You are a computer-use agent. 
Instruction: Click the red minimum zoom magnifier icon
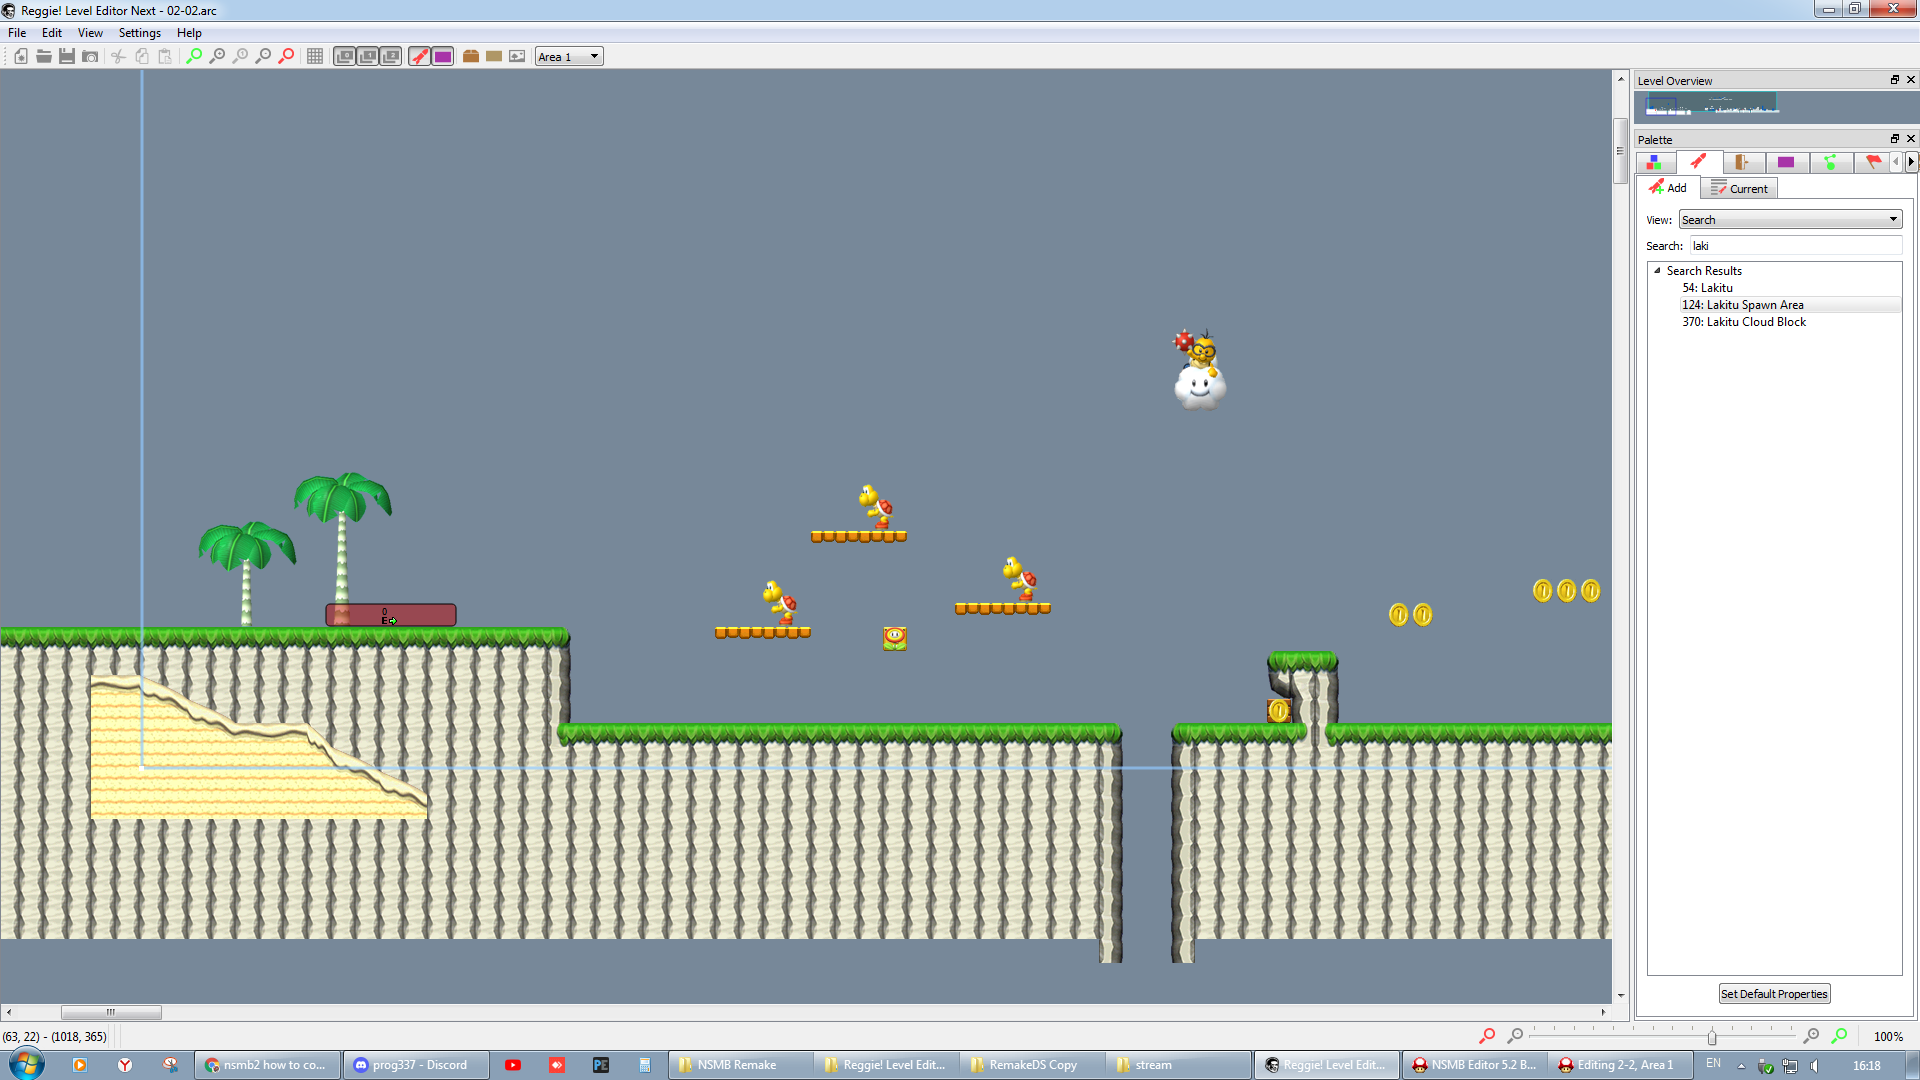coord(286,57)
